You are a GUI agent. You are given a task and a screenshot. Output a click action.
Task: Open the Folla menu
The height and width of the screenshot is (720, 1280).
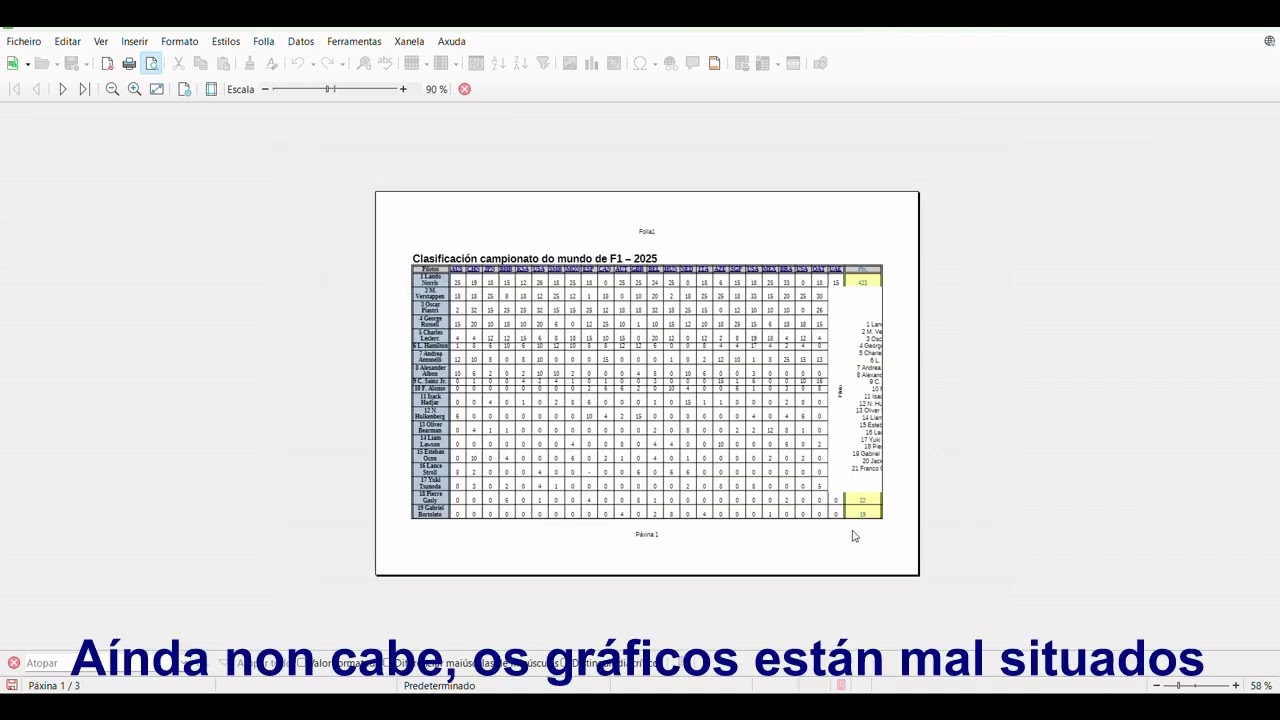click(x=264, y=42)
